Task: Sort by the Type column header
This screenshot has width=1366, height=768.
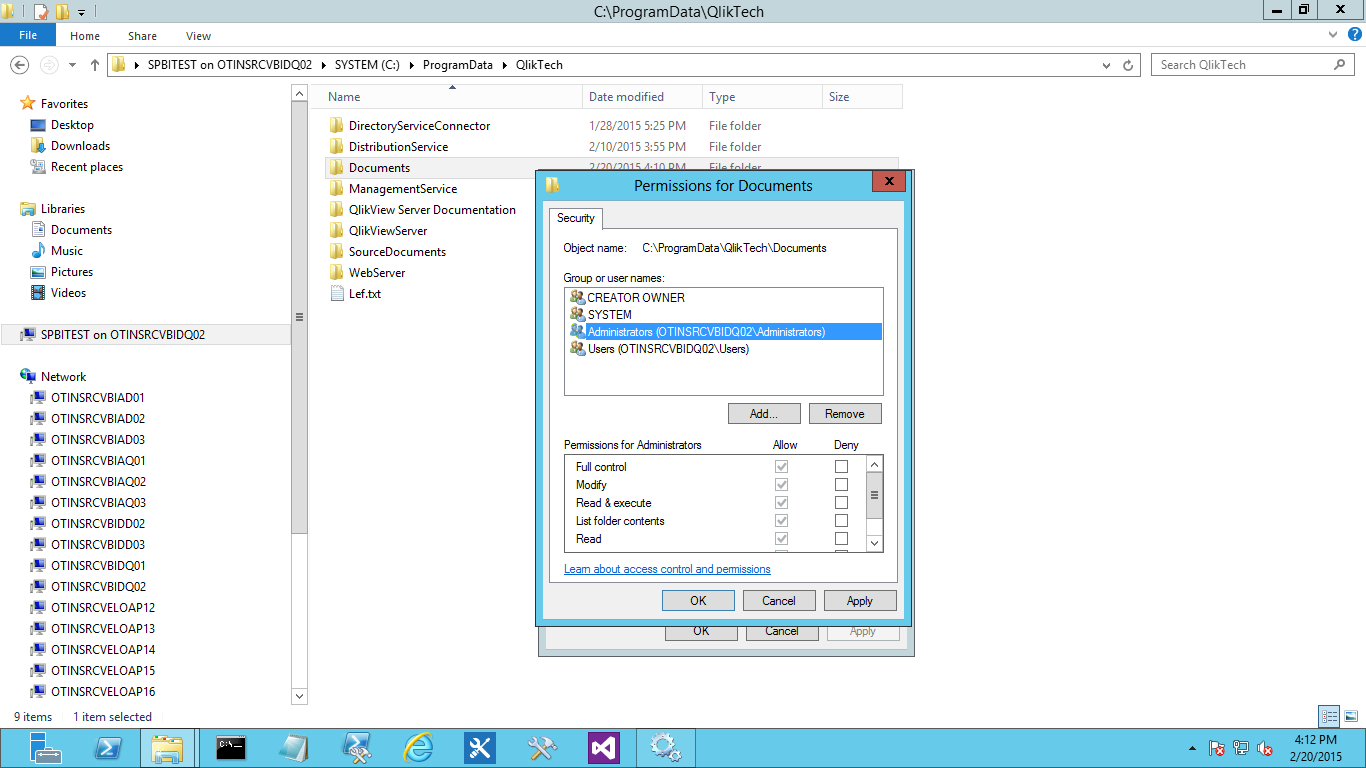Action: tap(762, 97)
